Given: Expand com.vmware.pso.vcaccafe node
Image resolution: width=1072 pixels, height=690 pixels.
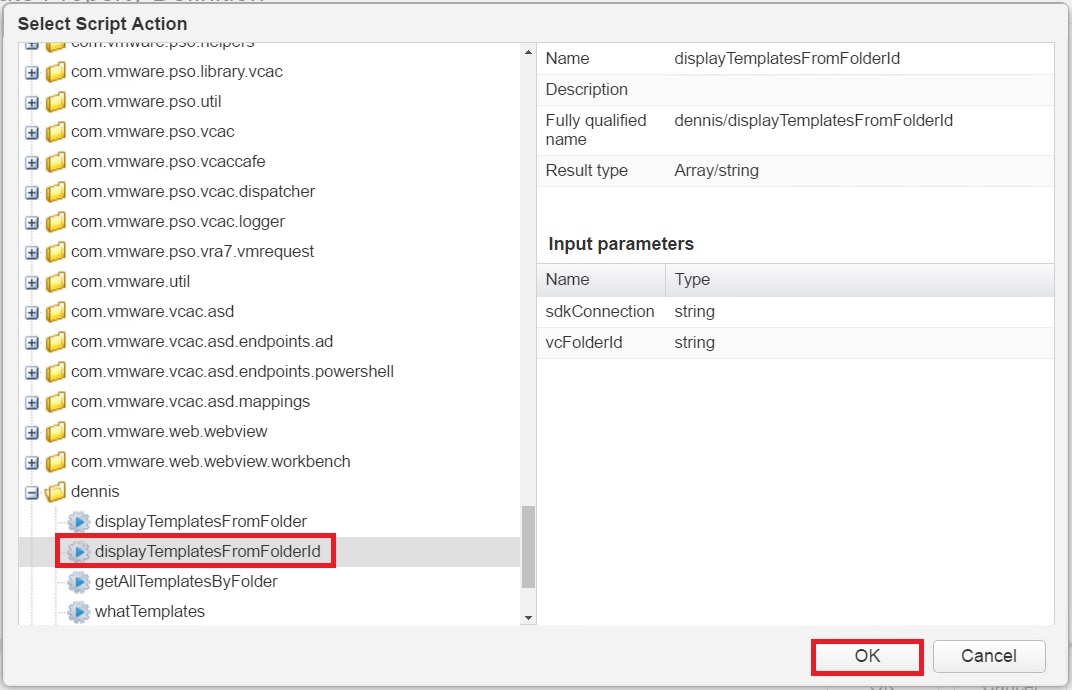Looking at the screenshot, I should tap(32, 163).
